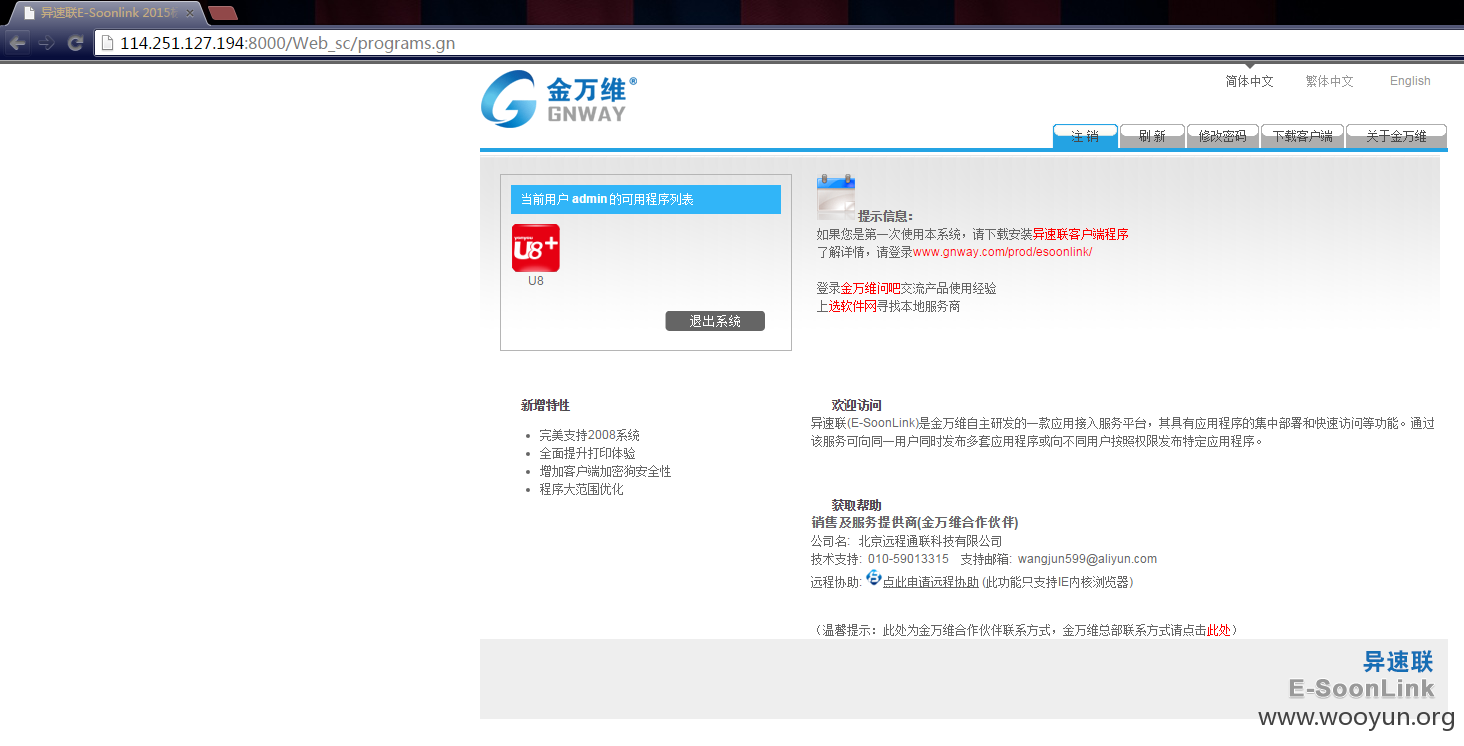Click the email wangjun599@aliyun.com
The height and width of the screenshot is (746, 1464).
click(1087, 559)
